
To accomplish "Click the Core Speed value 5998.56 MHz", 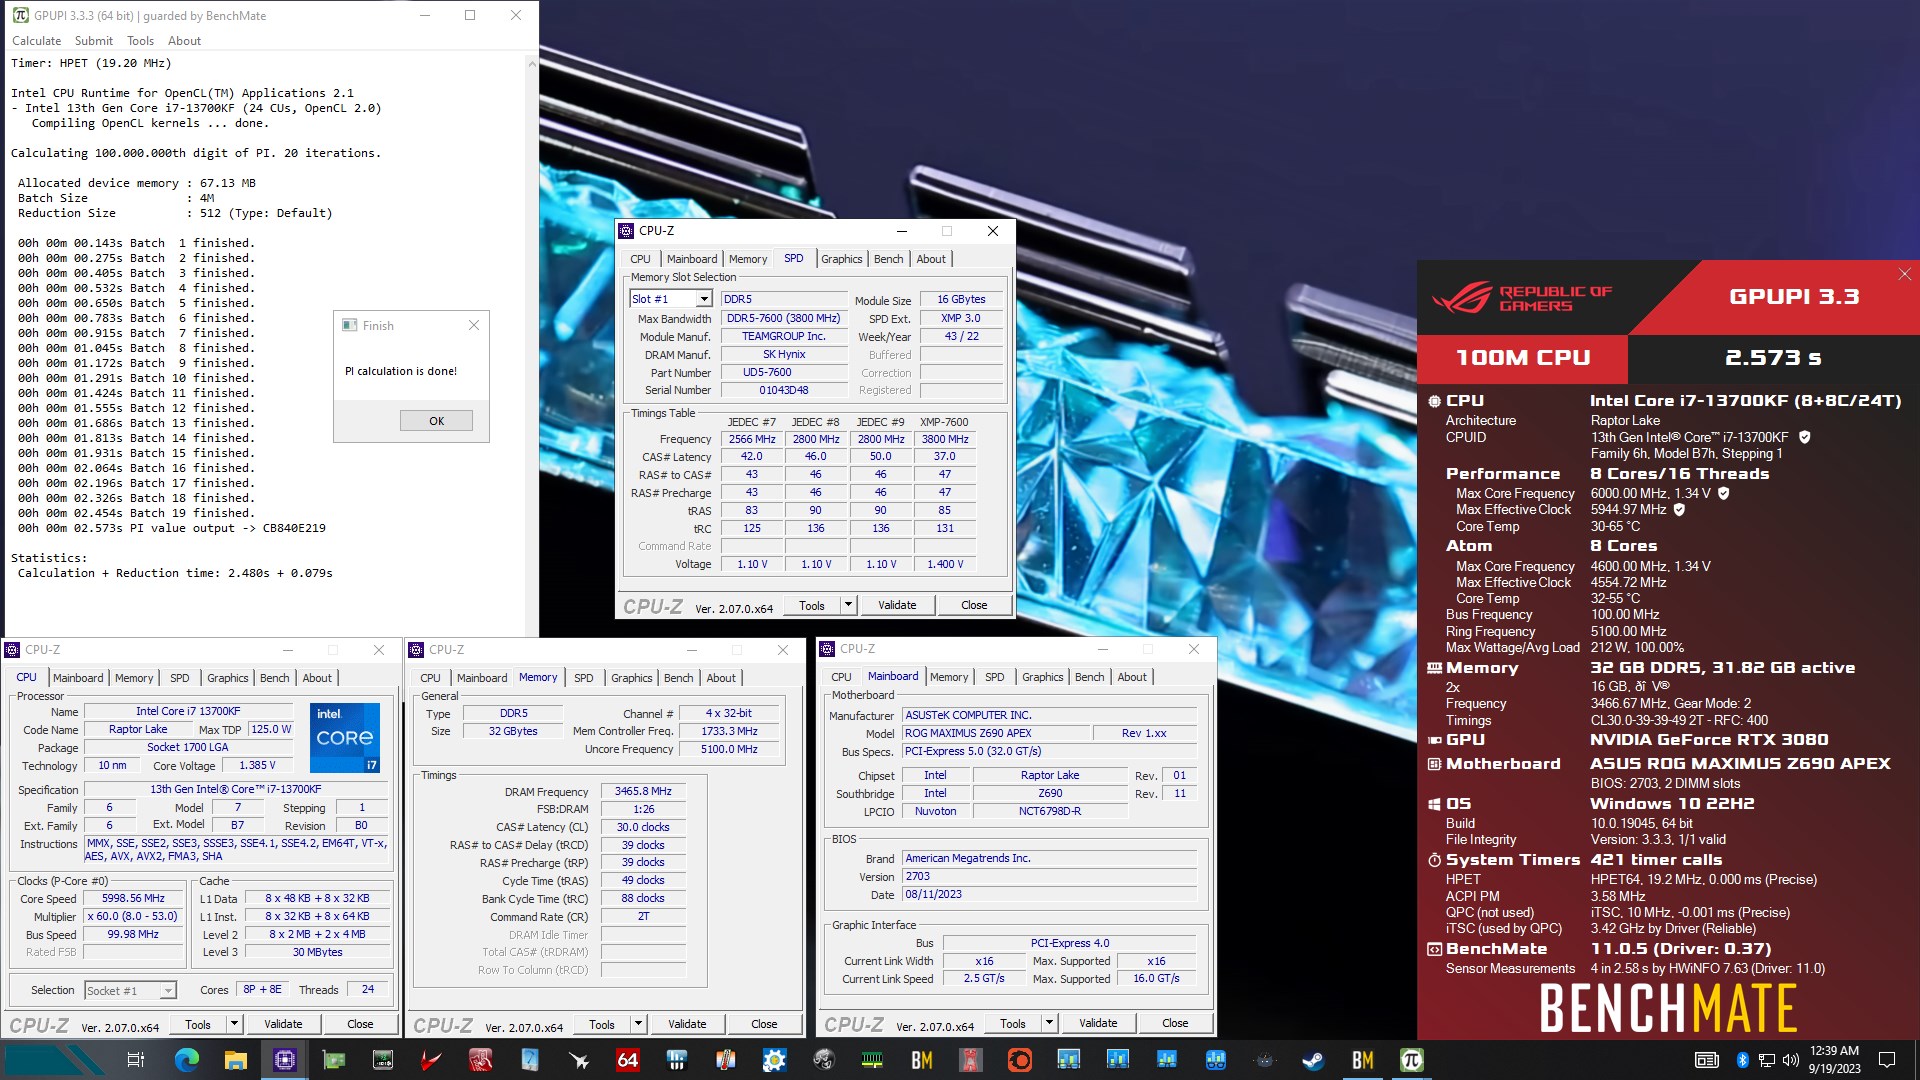I will pyautogui.click(x=133, y=899).
